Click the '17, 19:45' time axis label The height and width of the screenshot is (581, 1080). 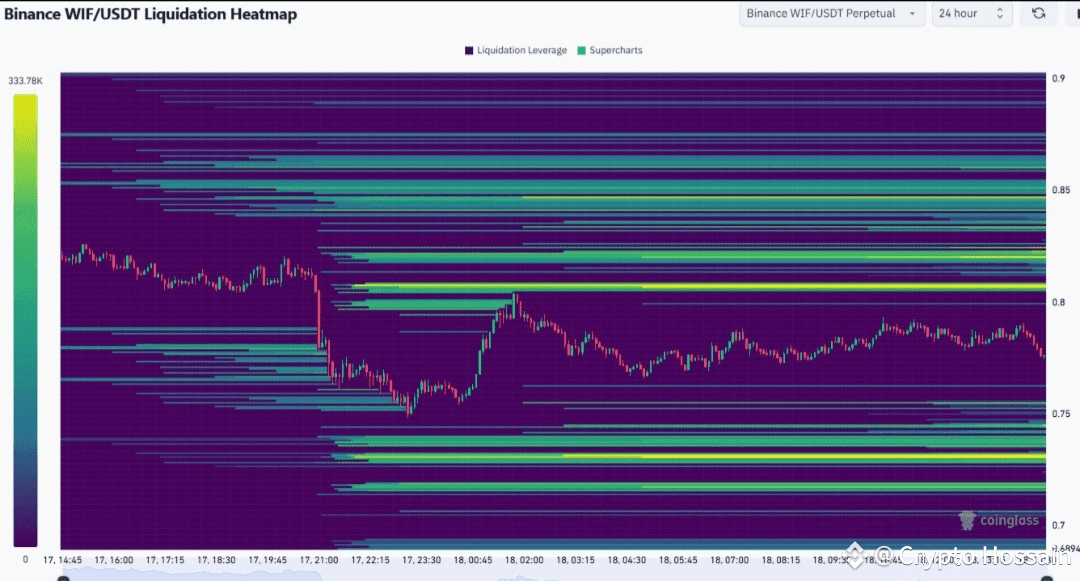[x=268, y=560]
